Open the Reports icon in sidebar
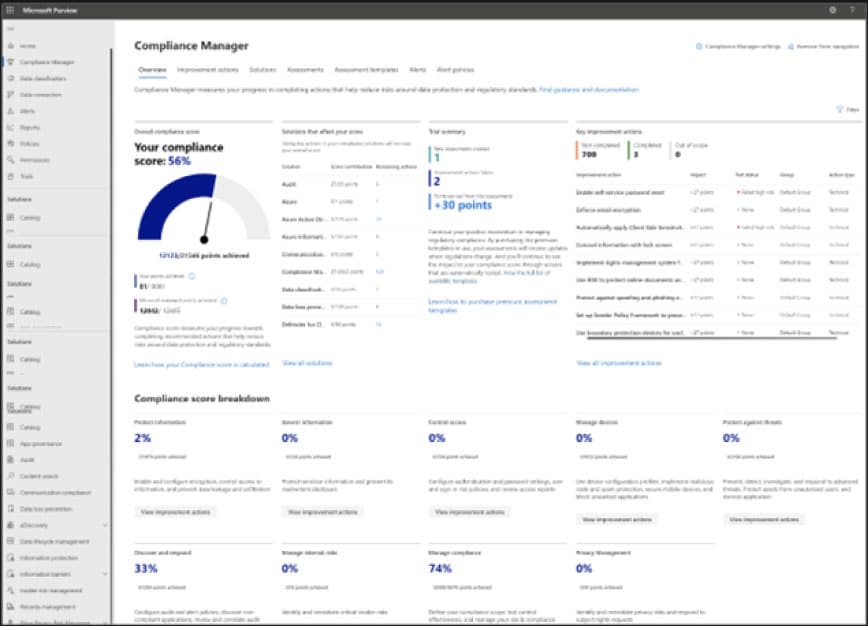 11,127
